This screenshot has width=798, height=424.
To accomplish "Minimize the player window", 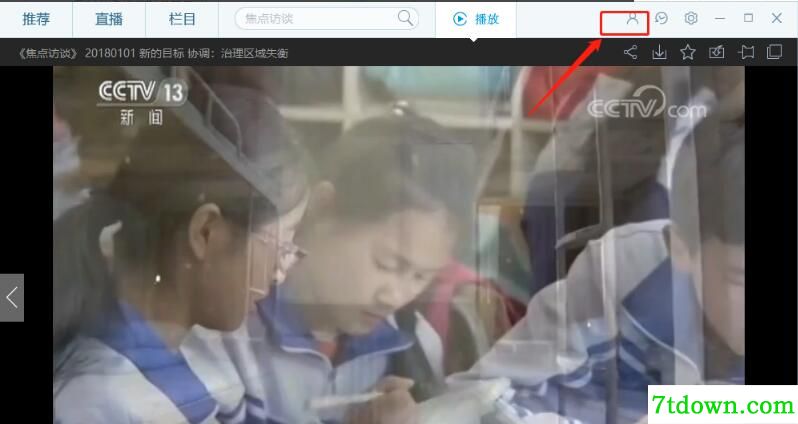I will point(720,19).
